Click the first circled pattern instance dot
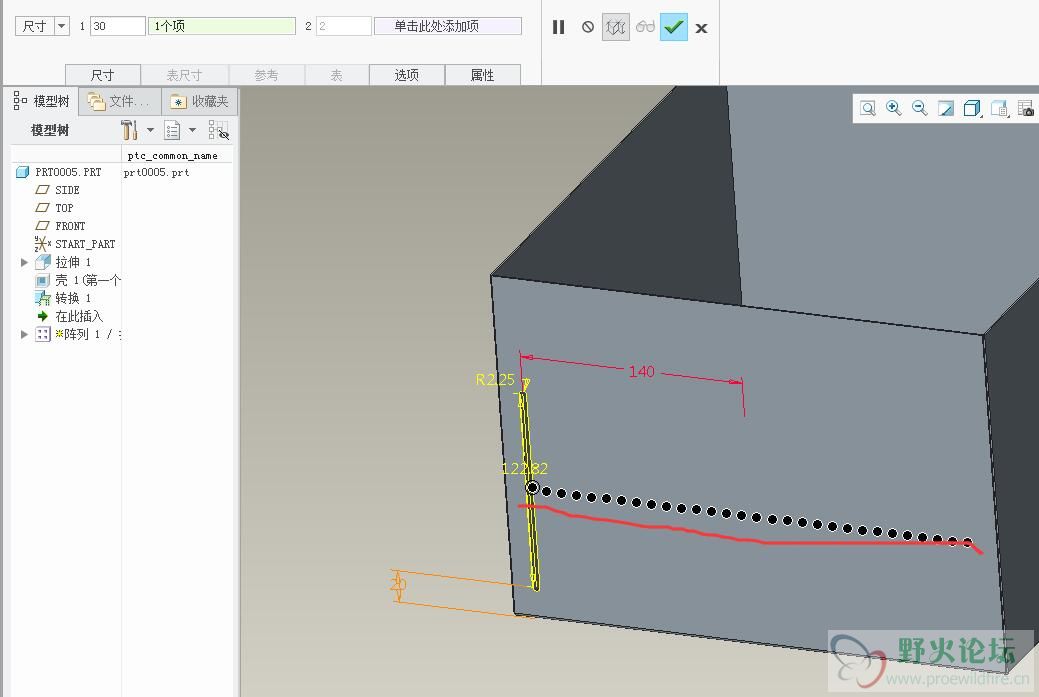 coord(533,488)
